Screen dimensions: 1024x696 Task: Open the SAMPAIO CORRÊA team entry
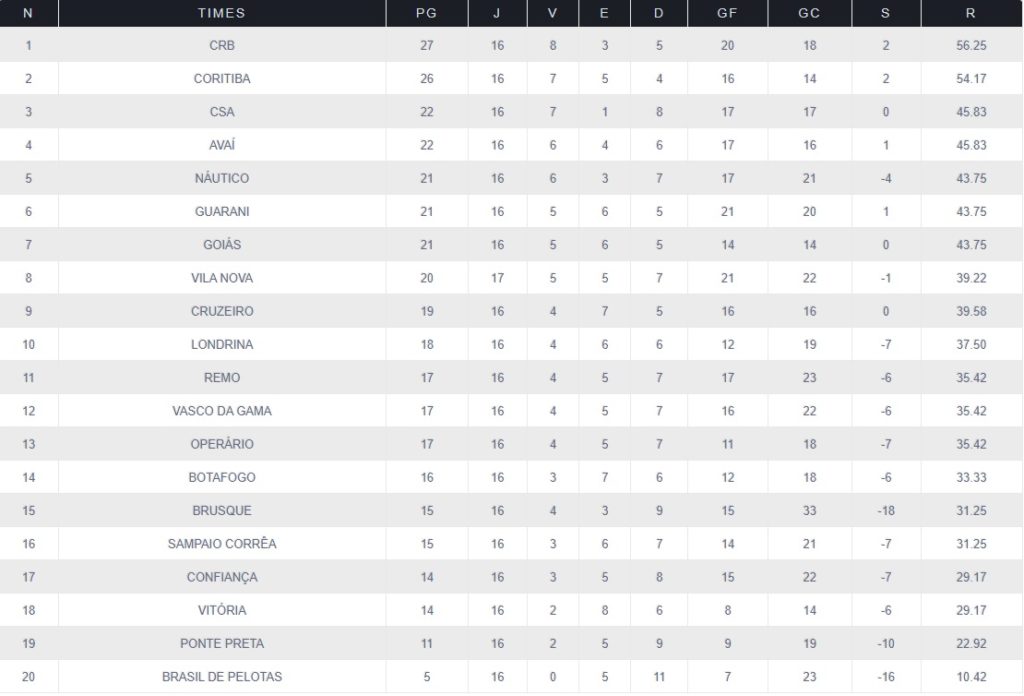pos(222,544)
